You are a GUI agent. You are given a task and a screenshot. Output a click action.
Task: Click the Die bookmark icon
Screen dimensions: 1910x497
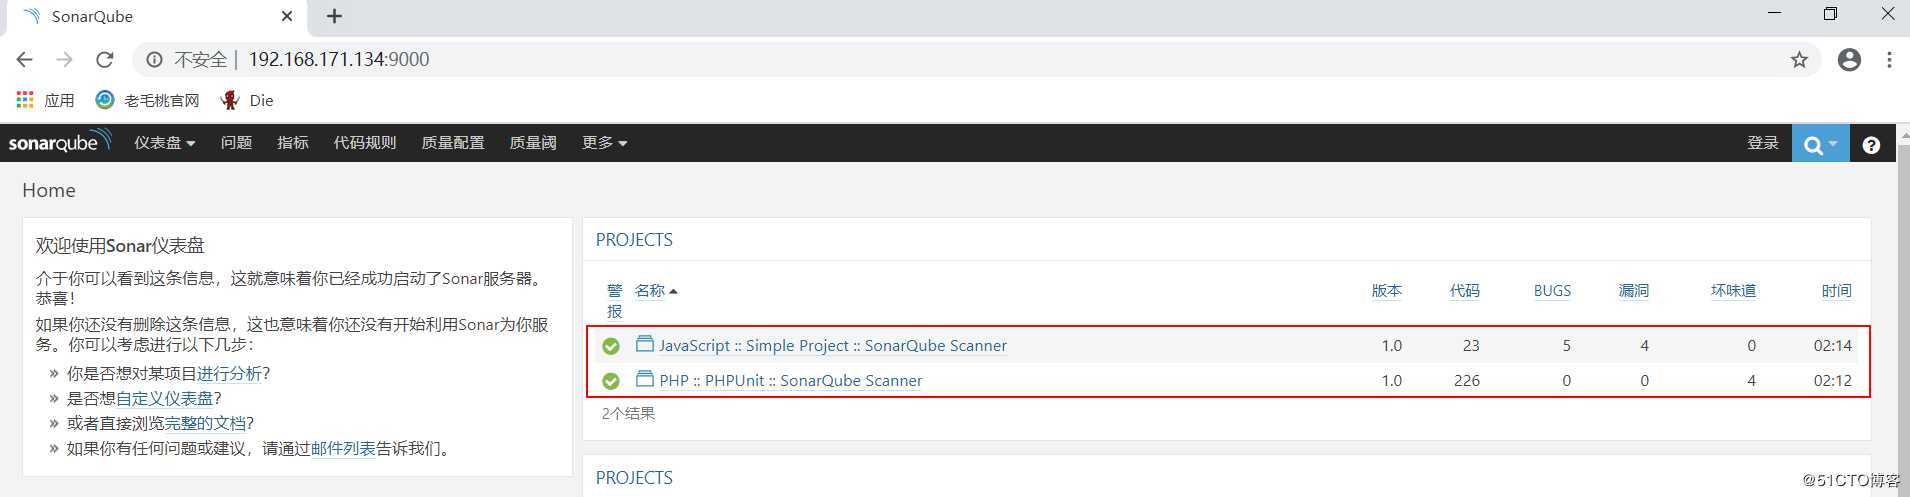[231, 100]
